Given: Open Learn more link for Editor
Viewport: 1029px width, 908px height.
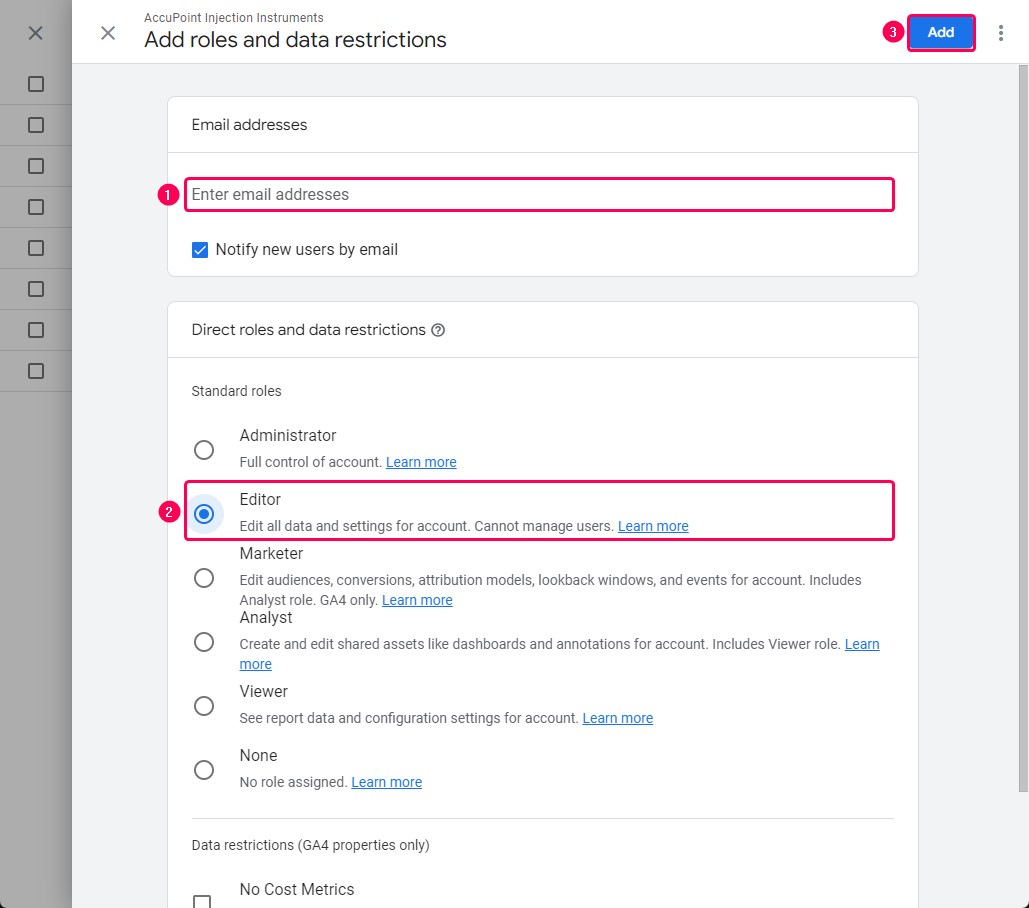Looking at the screenshot, I should pos(653,526).
